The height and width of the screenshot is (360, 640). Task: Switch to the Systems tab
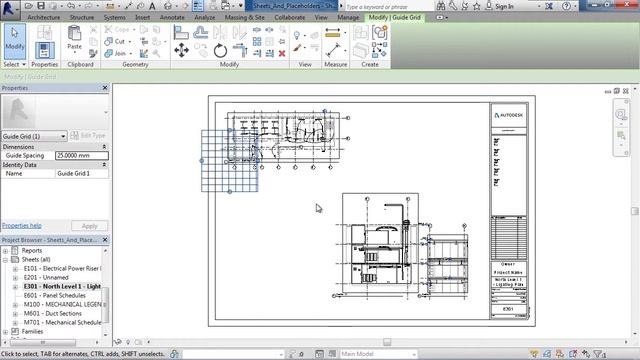pos(115,18)
